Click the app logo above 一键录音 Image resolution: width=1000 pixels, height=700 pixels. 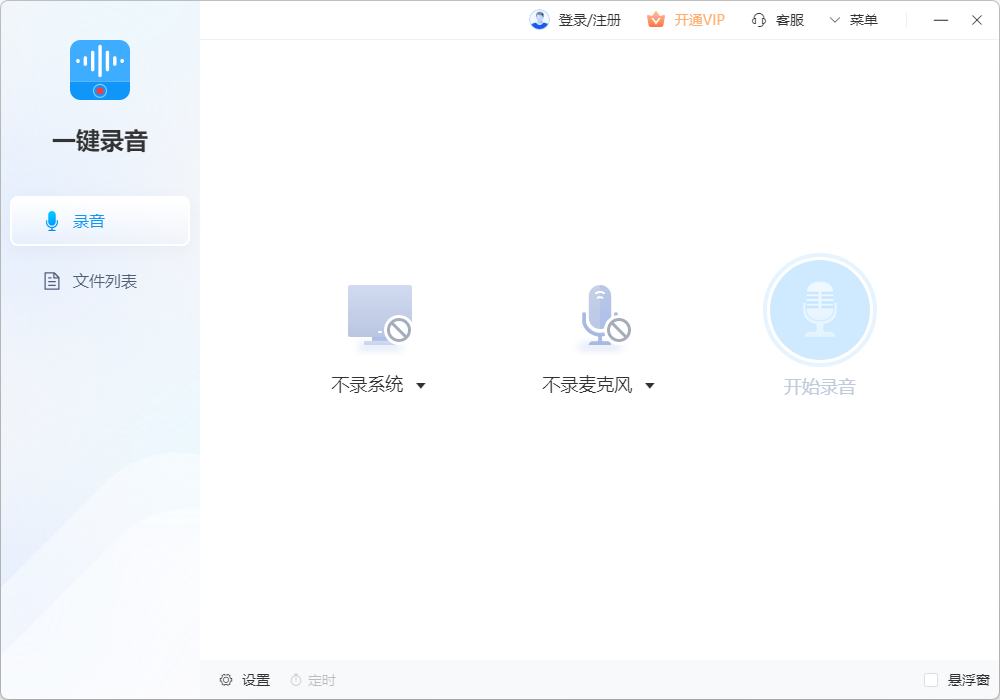tap(99, 70)
